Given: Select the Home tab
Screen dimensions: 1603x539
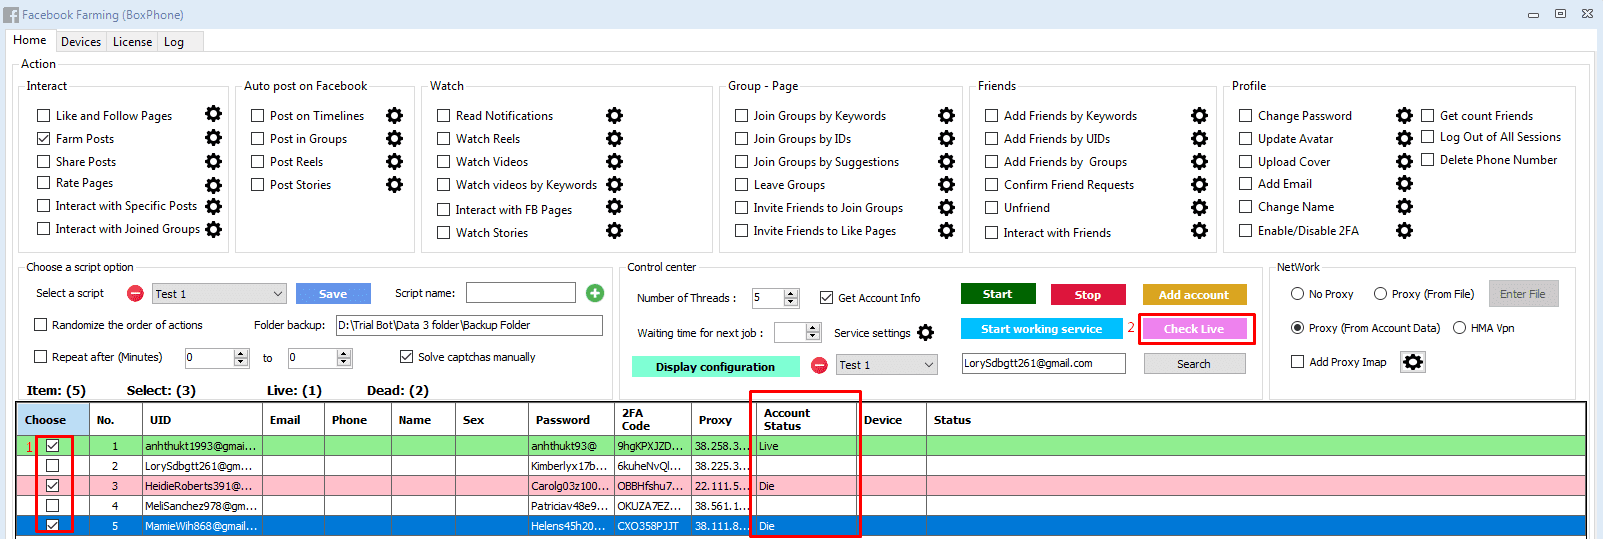Looking at the screenshot, I should [x=30, y=40].
